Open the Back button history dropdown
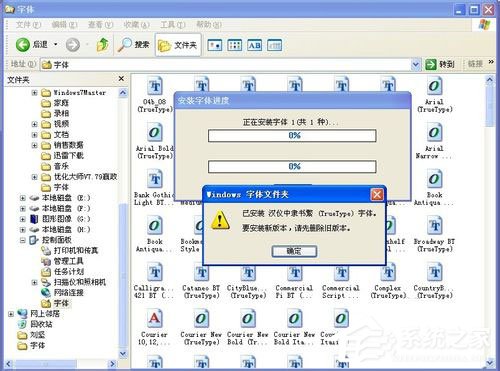This screenshot has height=371, width=500. [56, 45]
